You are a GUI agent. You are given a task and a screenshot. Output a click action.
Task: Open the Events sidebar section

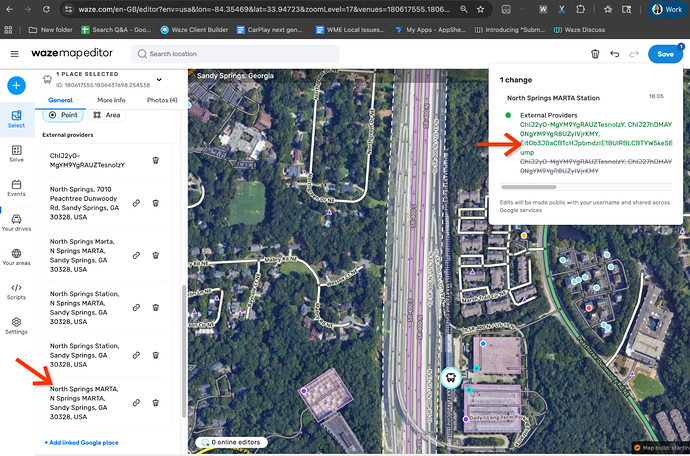click(x=17, y=187)
